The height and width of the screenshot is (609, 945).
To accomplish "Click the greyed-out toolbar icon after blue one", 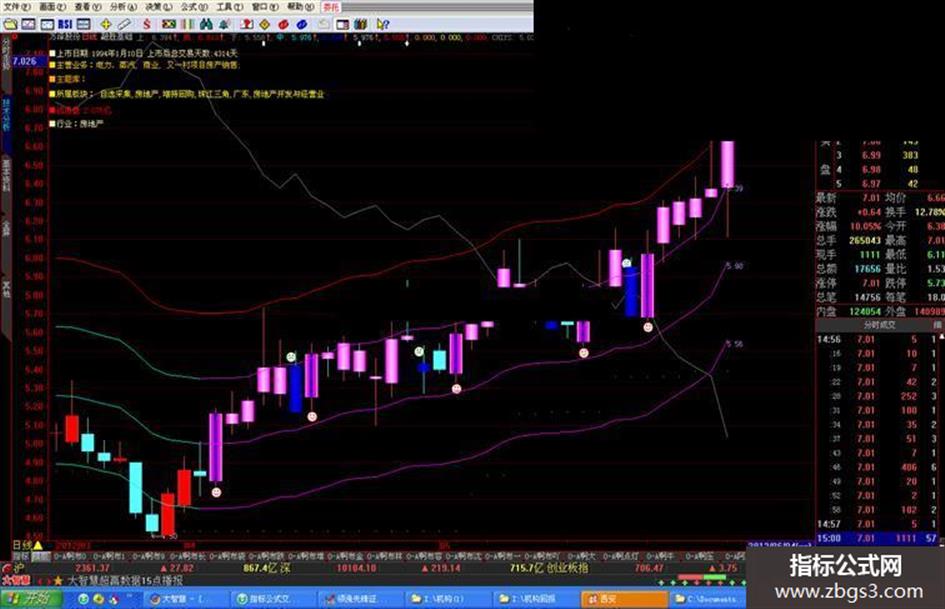I will (x=324, y=24).
